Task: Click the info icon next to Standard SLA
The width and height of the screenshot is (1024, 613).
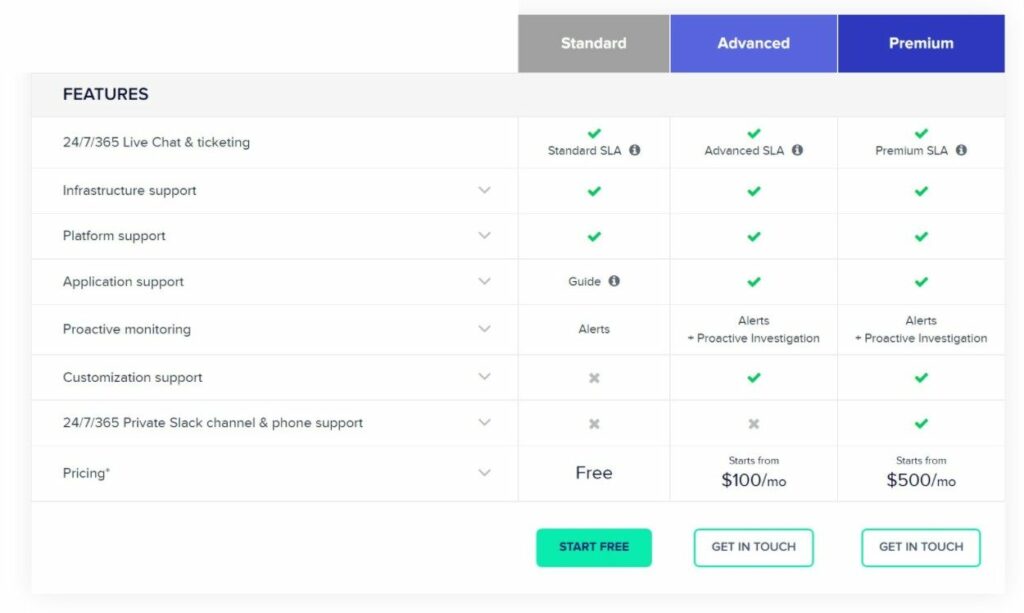Action: click(635, 151)
